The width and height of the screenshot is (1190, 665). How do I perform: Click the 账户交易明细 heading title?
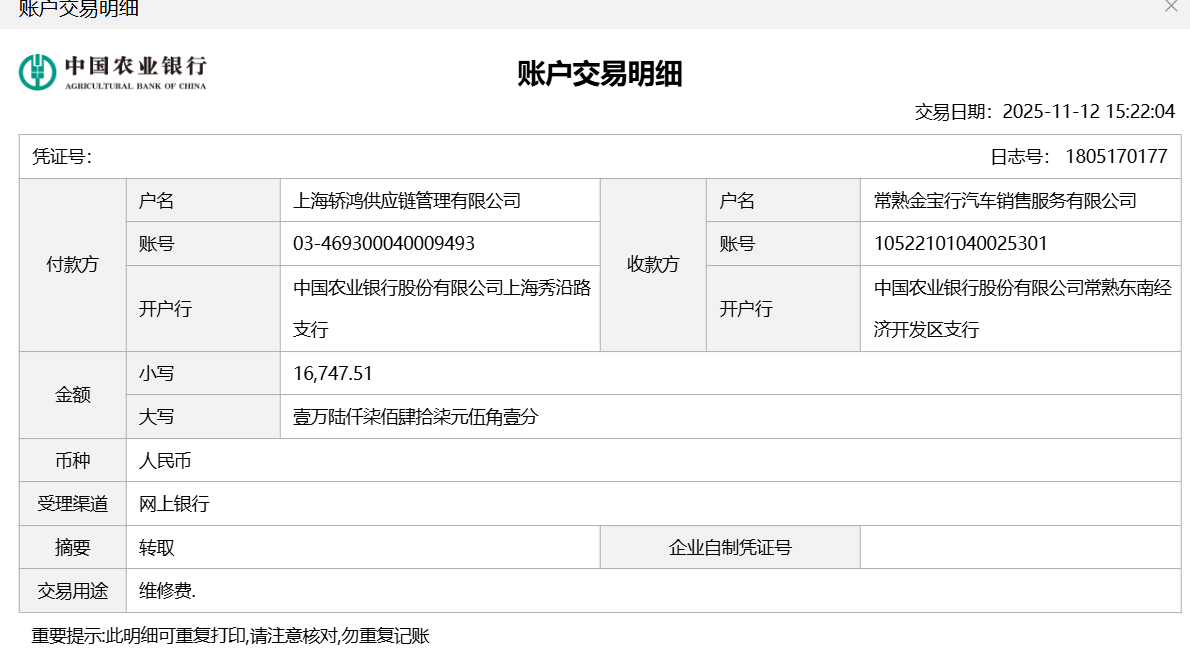click(599, 74)
